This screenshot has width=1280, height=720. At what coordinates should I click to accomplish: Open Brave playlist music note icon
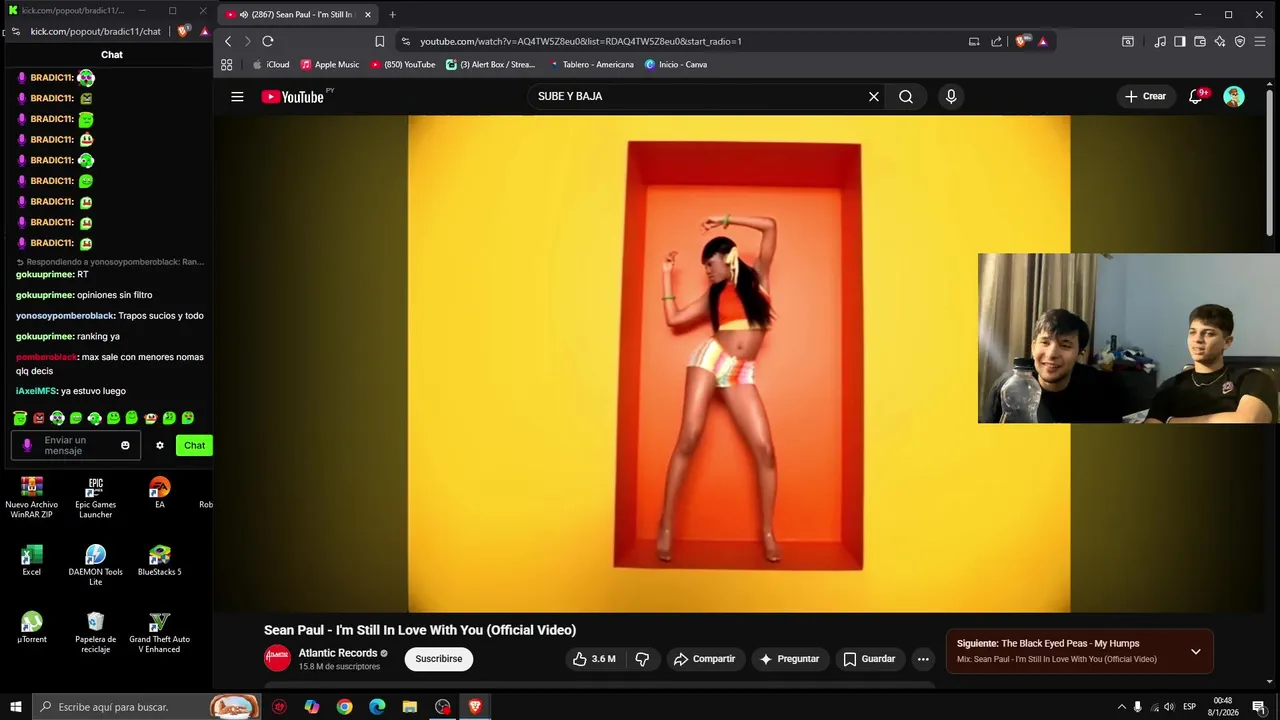1160,41
